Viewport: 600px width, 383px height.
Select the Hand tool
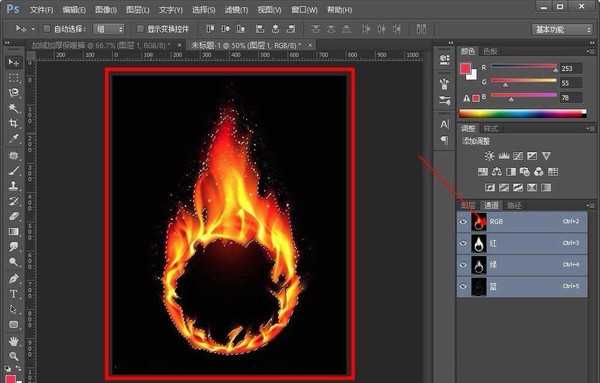[14, 340]
